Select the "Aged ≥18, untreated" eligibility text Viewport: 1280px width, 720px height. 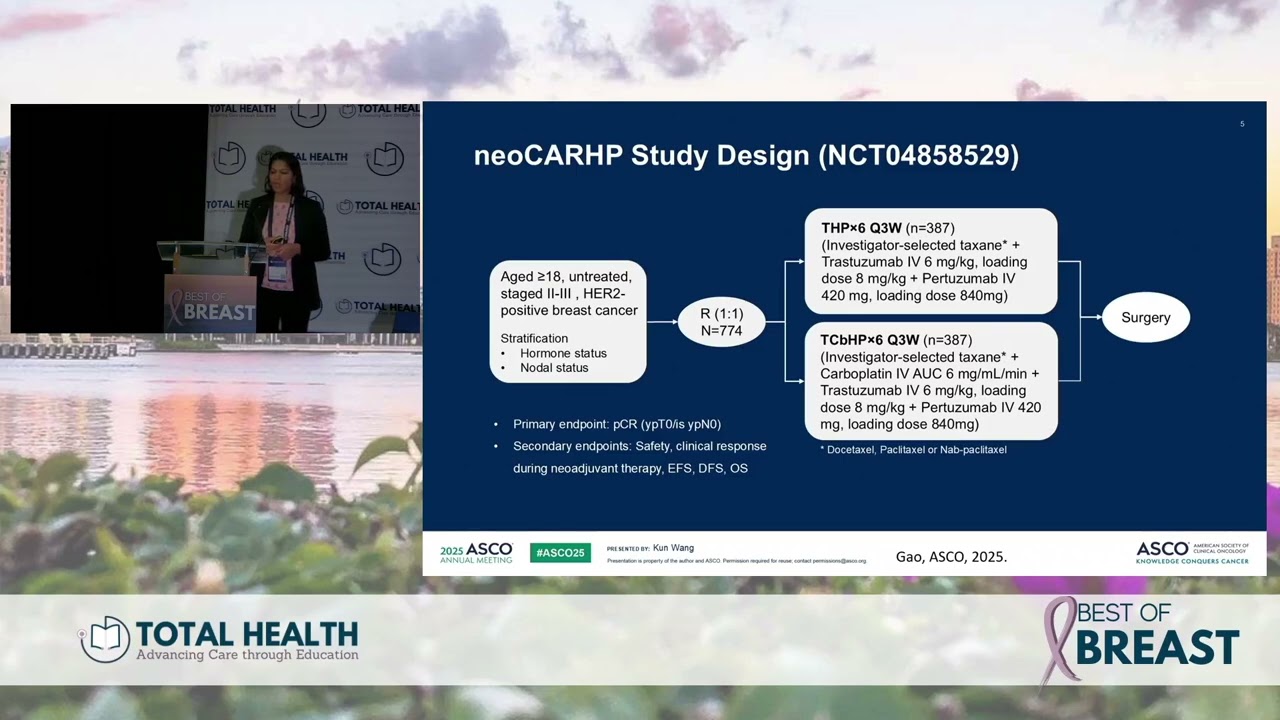coord(568,293)
